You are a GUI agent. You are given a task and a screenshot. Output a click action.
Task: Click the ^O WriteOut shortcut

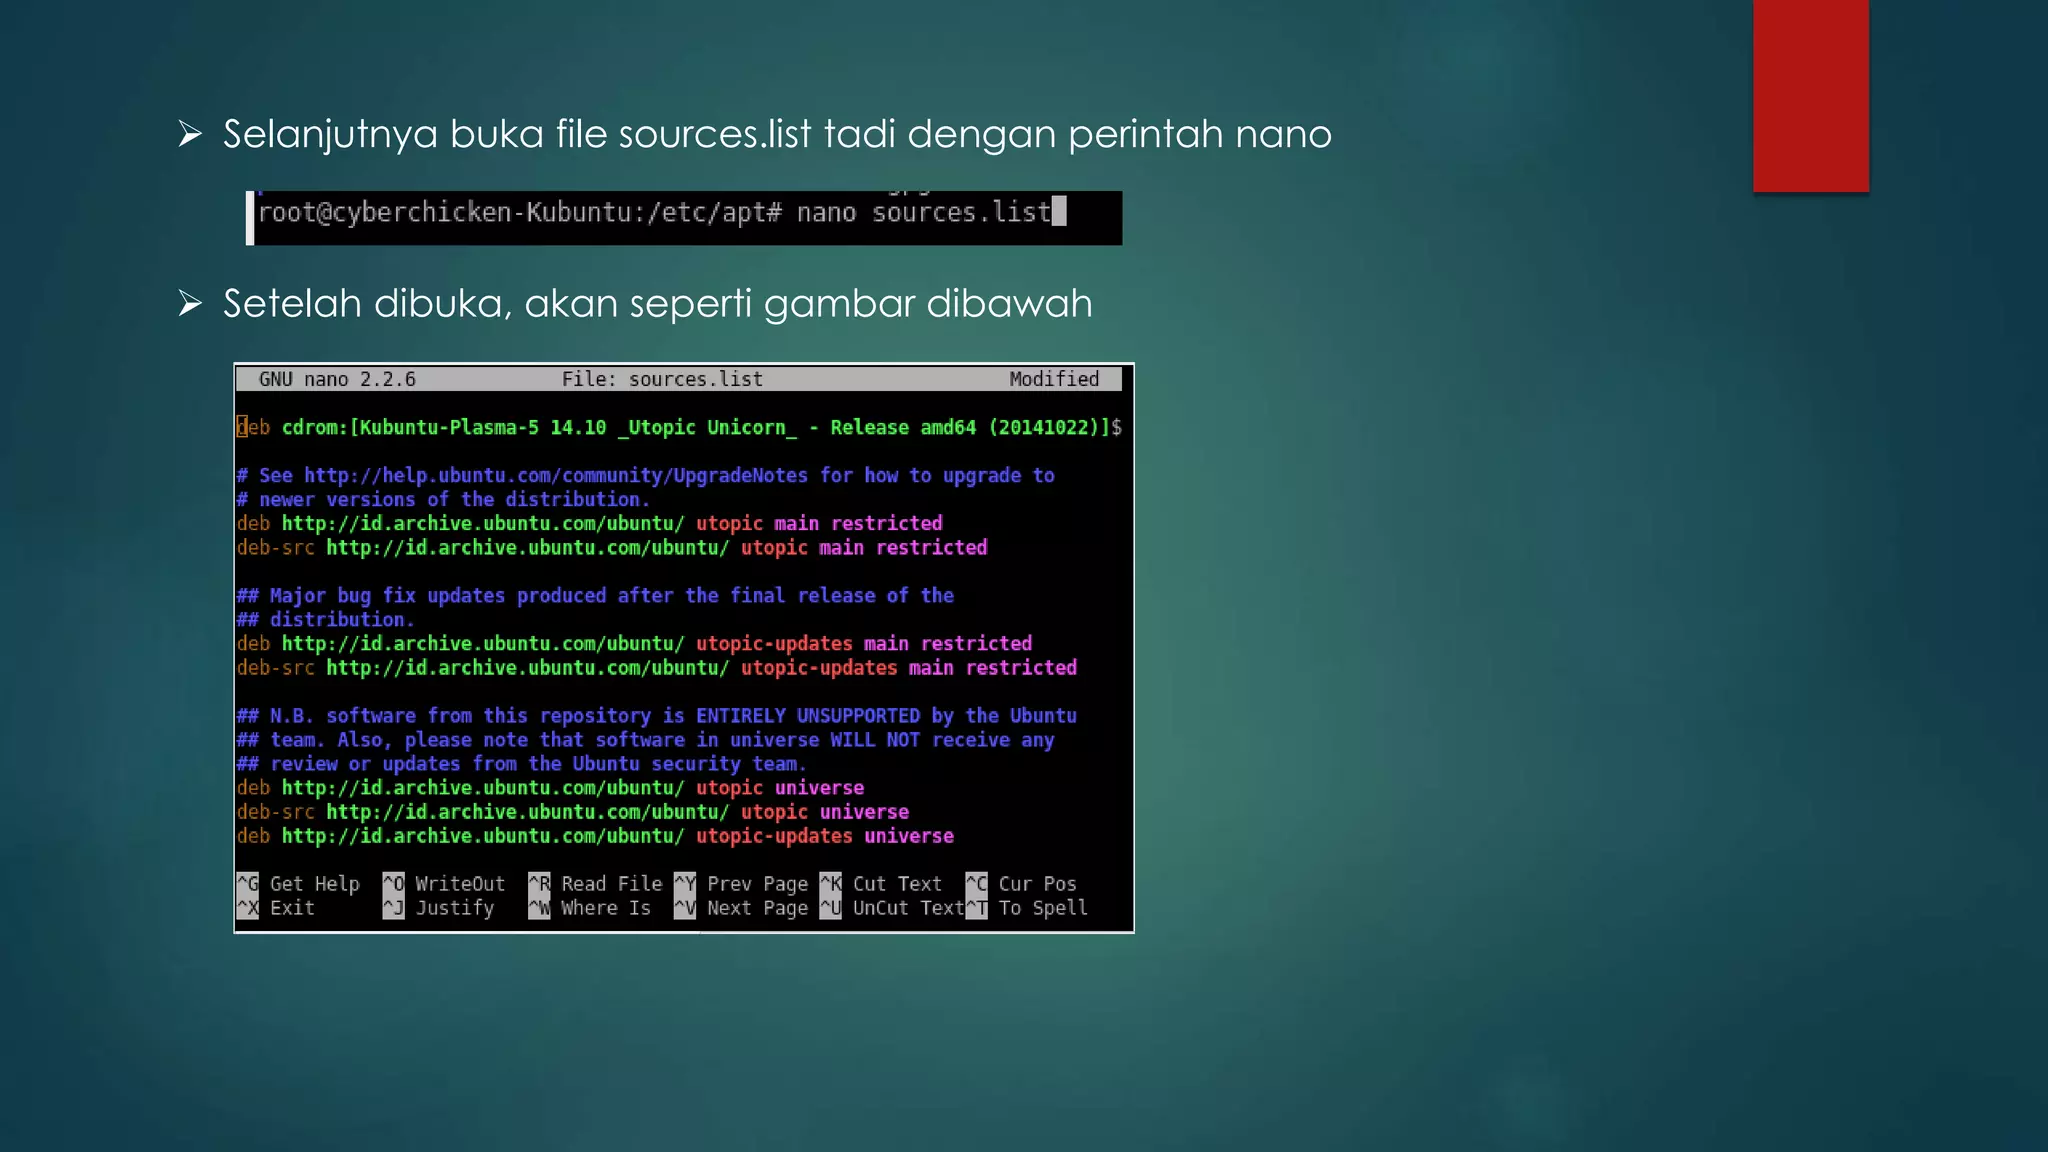(x=444, y=884)
